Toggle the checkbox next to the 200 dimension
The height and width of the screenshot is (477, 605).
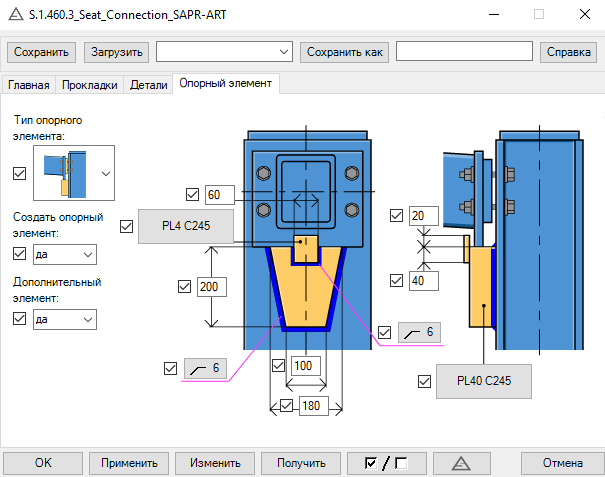click(182, 287)
